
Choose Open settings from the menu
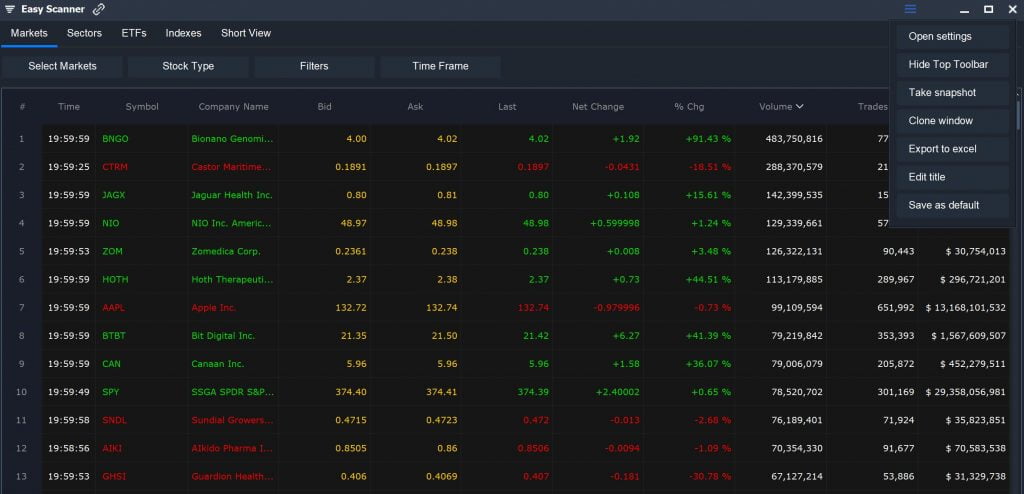click(952, 37)
